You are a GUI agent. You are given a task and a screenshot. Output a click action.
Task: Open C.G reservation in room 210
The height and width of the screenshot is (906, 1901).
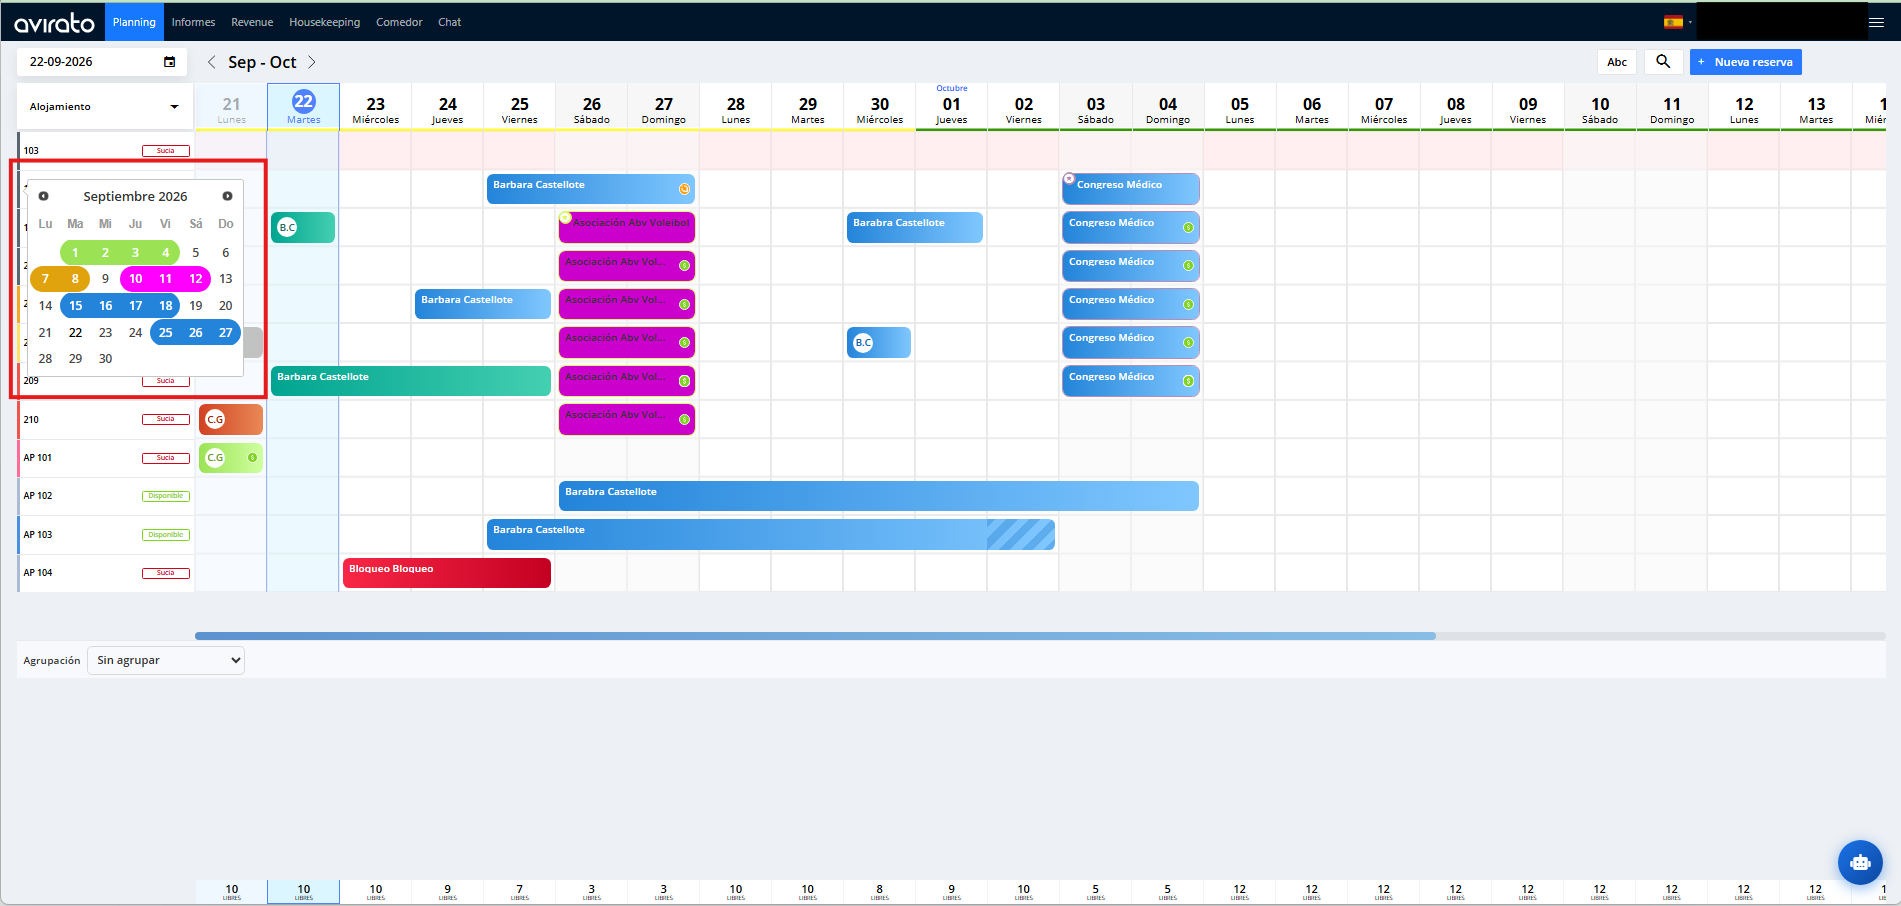pos(231,419)
